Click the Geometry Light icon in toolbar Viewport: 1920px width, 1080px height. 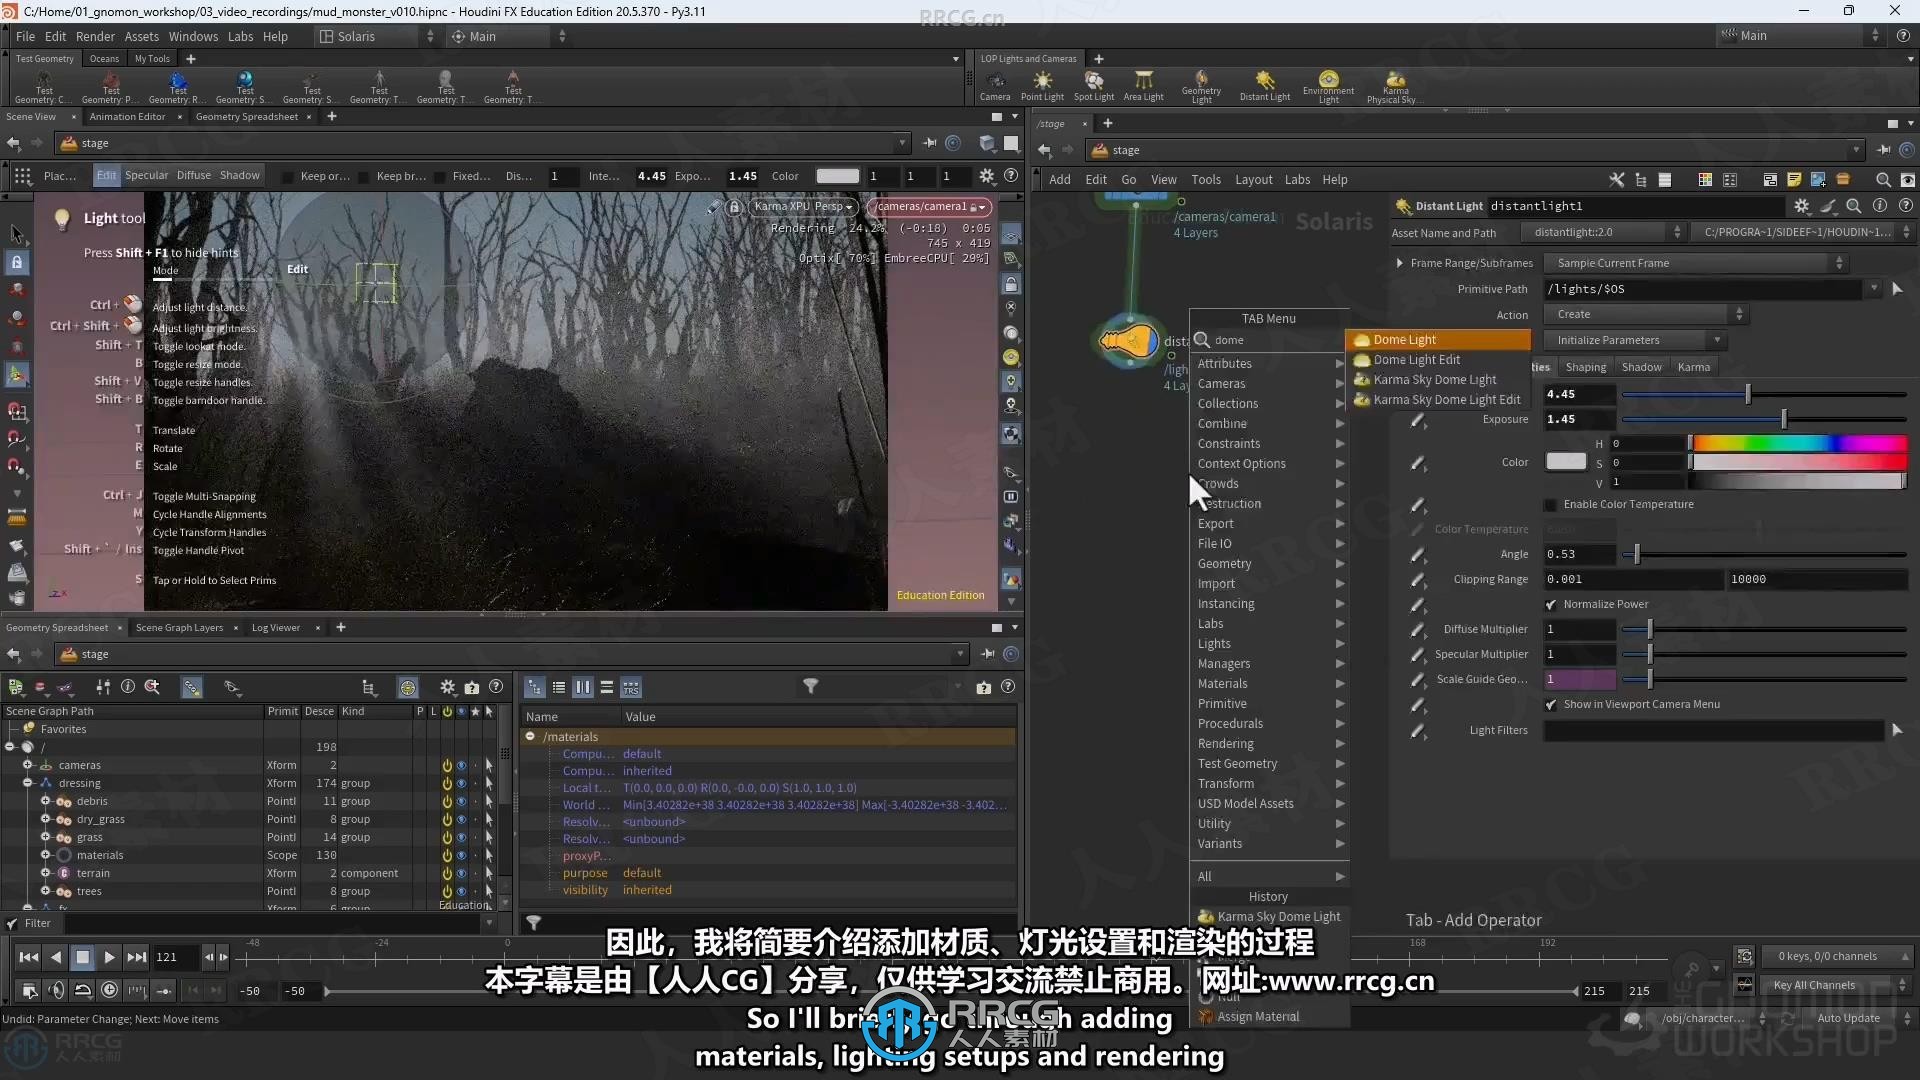(1201, 83)
